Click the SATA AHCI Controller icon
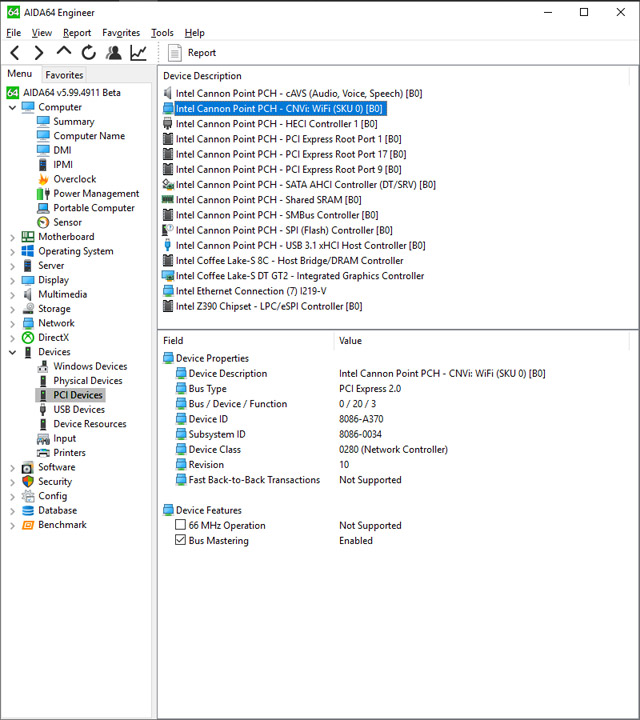The image size is (640, 720). 168,184
